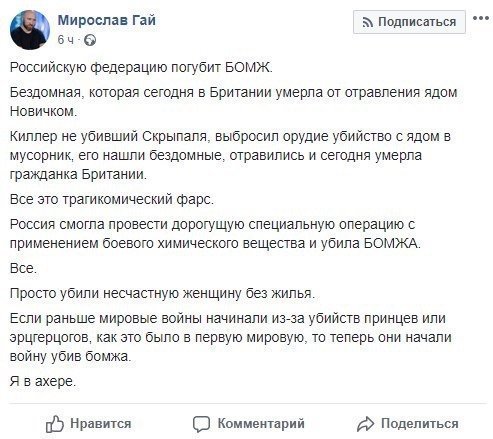The image size is (493, 439).
Task: Click the share arrow icon
Action: (365, 424)
